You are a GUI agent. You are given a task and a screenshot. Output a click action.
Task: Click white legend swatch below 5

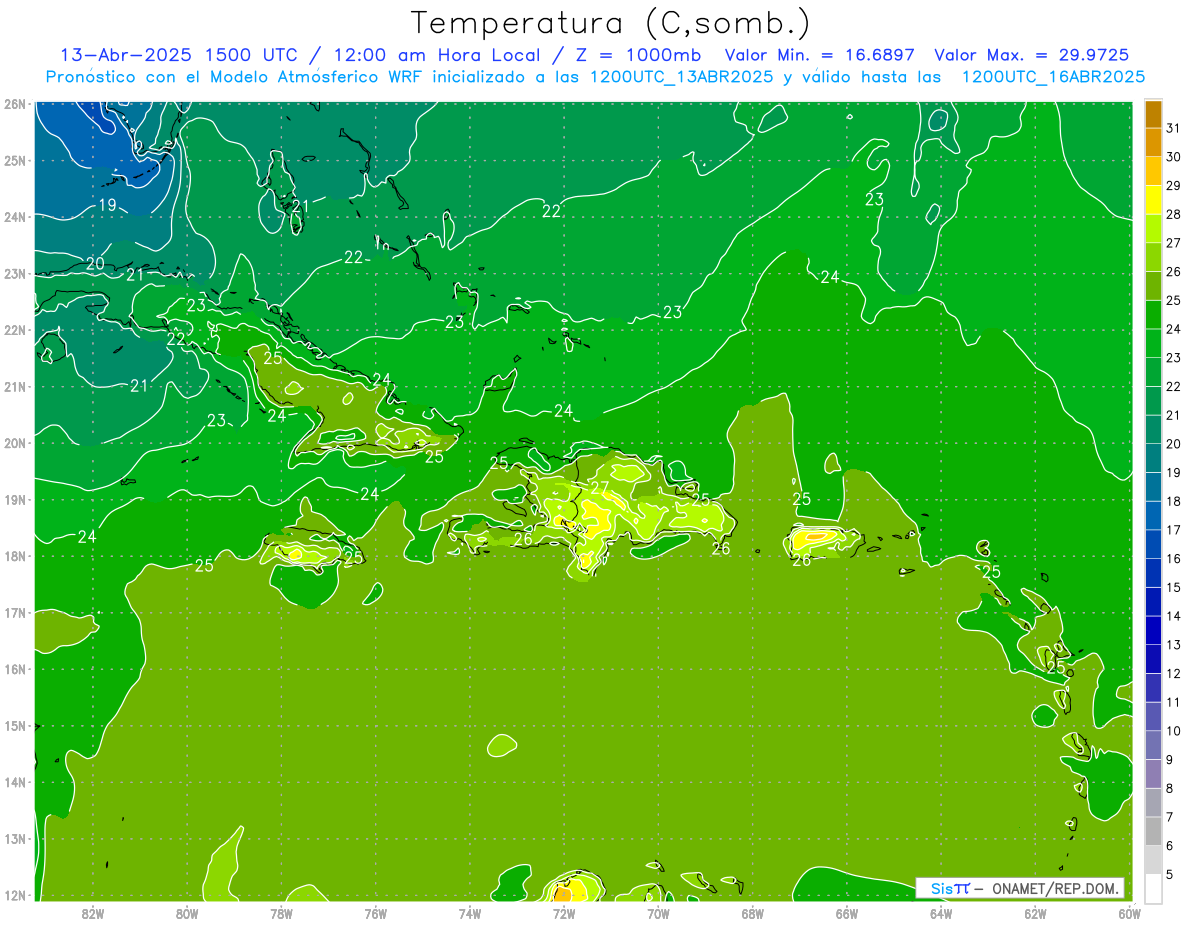coord(1153,888)
